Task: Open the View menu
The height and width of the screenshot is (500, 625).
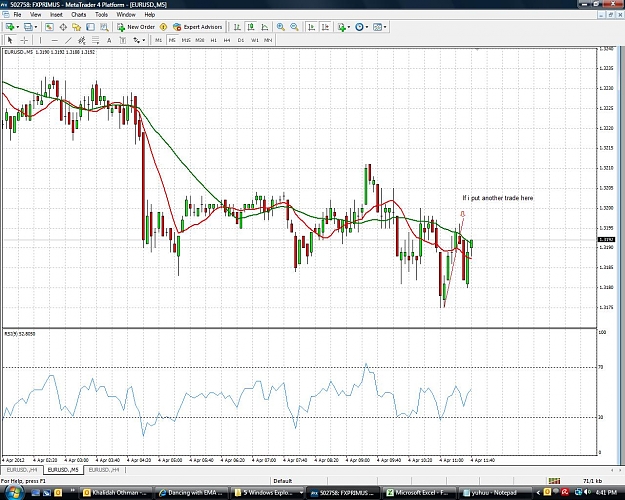Action: pyautogui.click(x=35, y=14)
